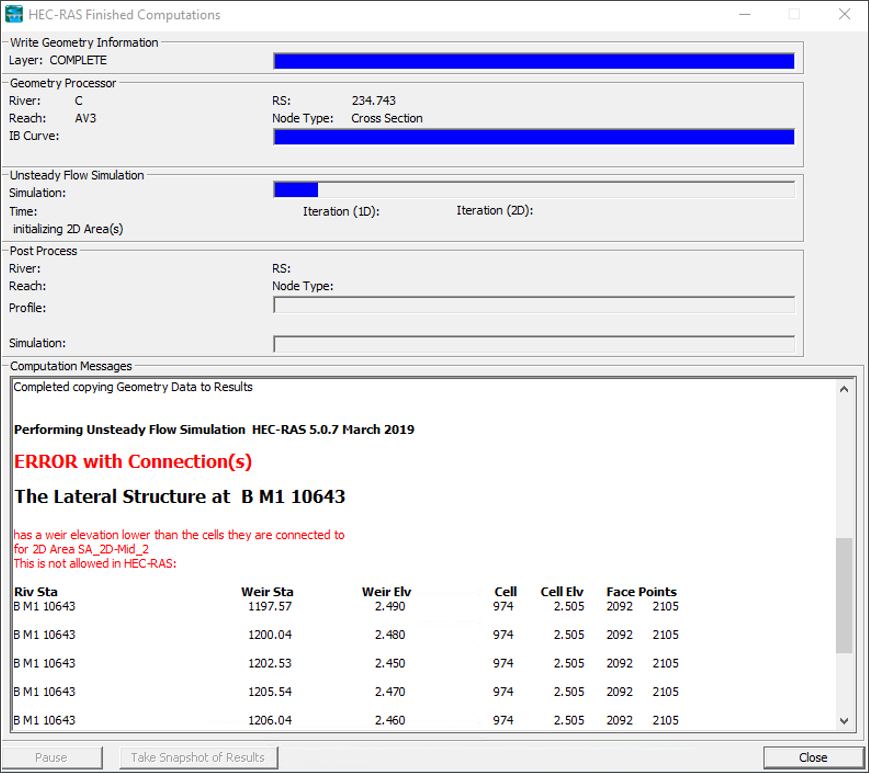Click the Write Geometry Layer progress bar

point(533,61)
